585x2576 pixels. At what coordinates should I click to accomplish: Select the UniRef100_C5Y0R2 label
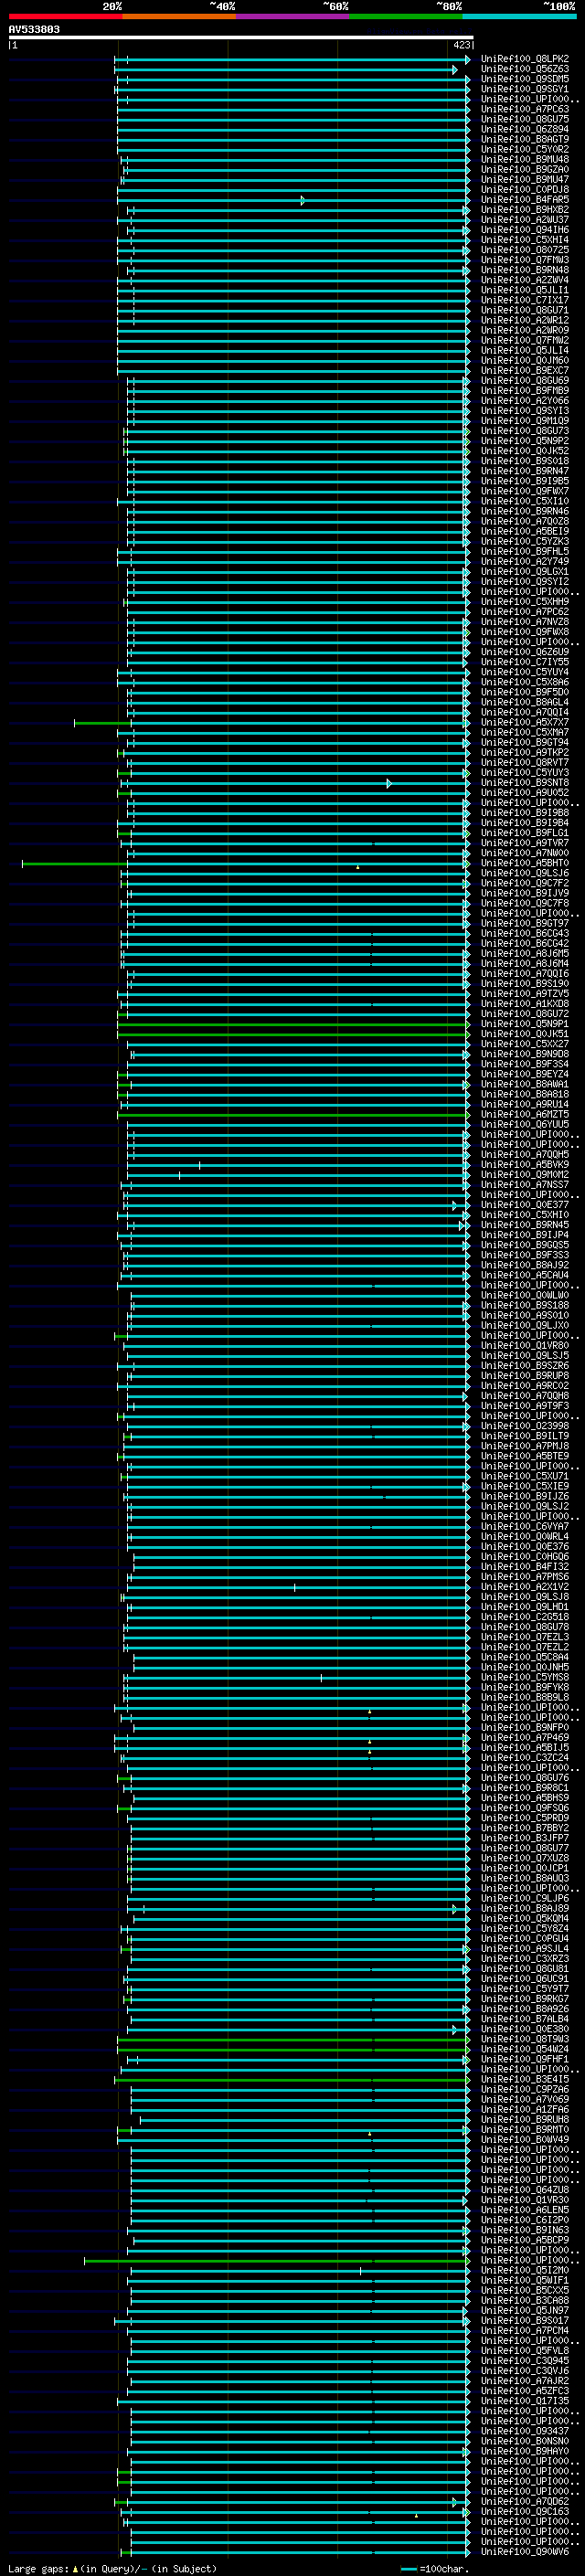(525, 150)
